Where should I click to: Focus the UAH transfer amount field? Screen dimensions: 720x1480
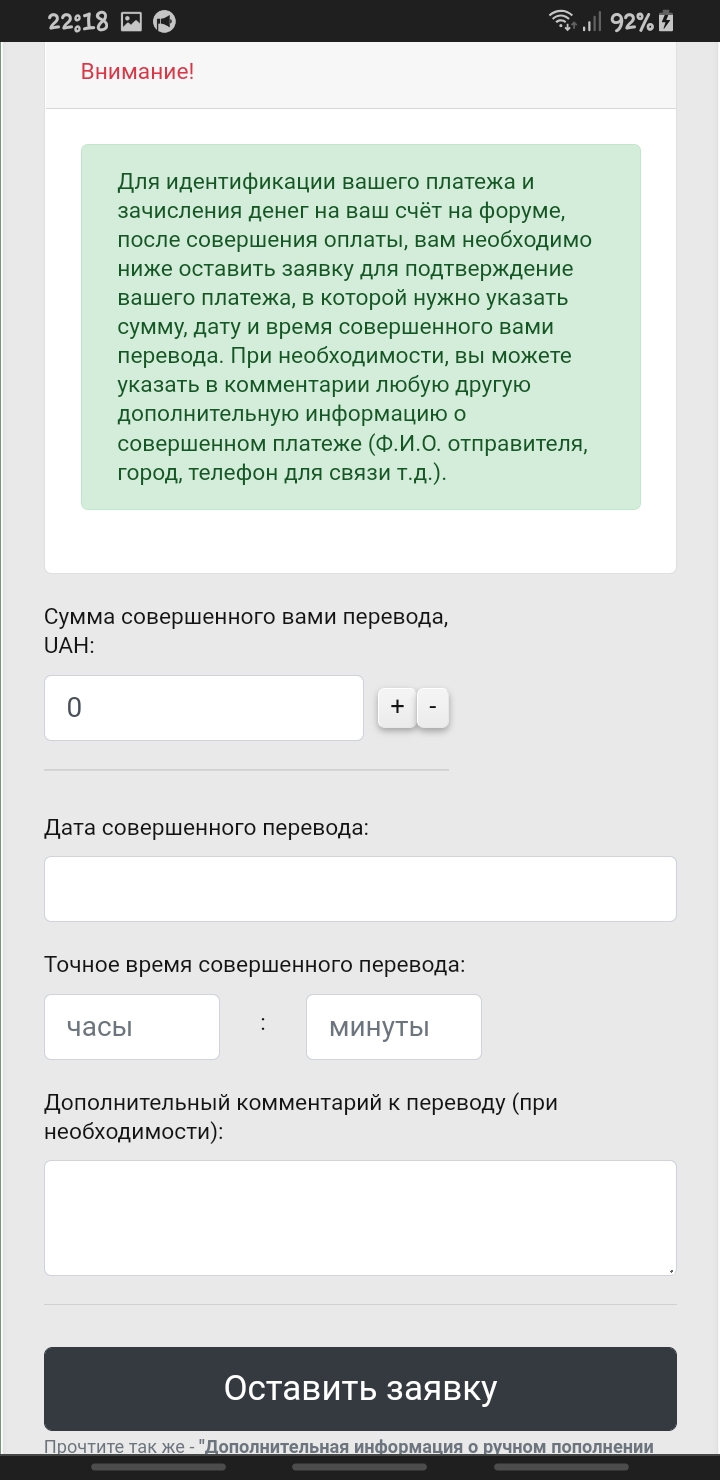[204, 708]
